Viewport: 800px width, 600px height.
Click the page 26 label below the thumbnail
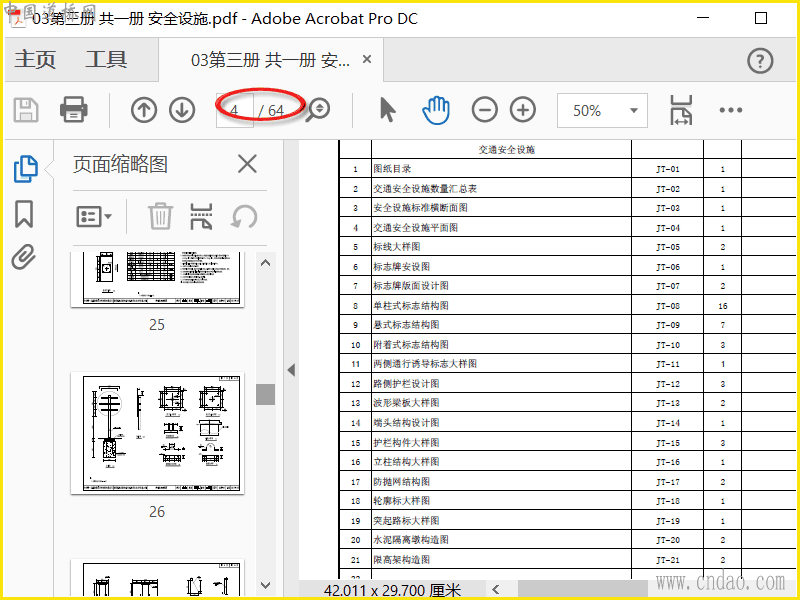(157, 511)
